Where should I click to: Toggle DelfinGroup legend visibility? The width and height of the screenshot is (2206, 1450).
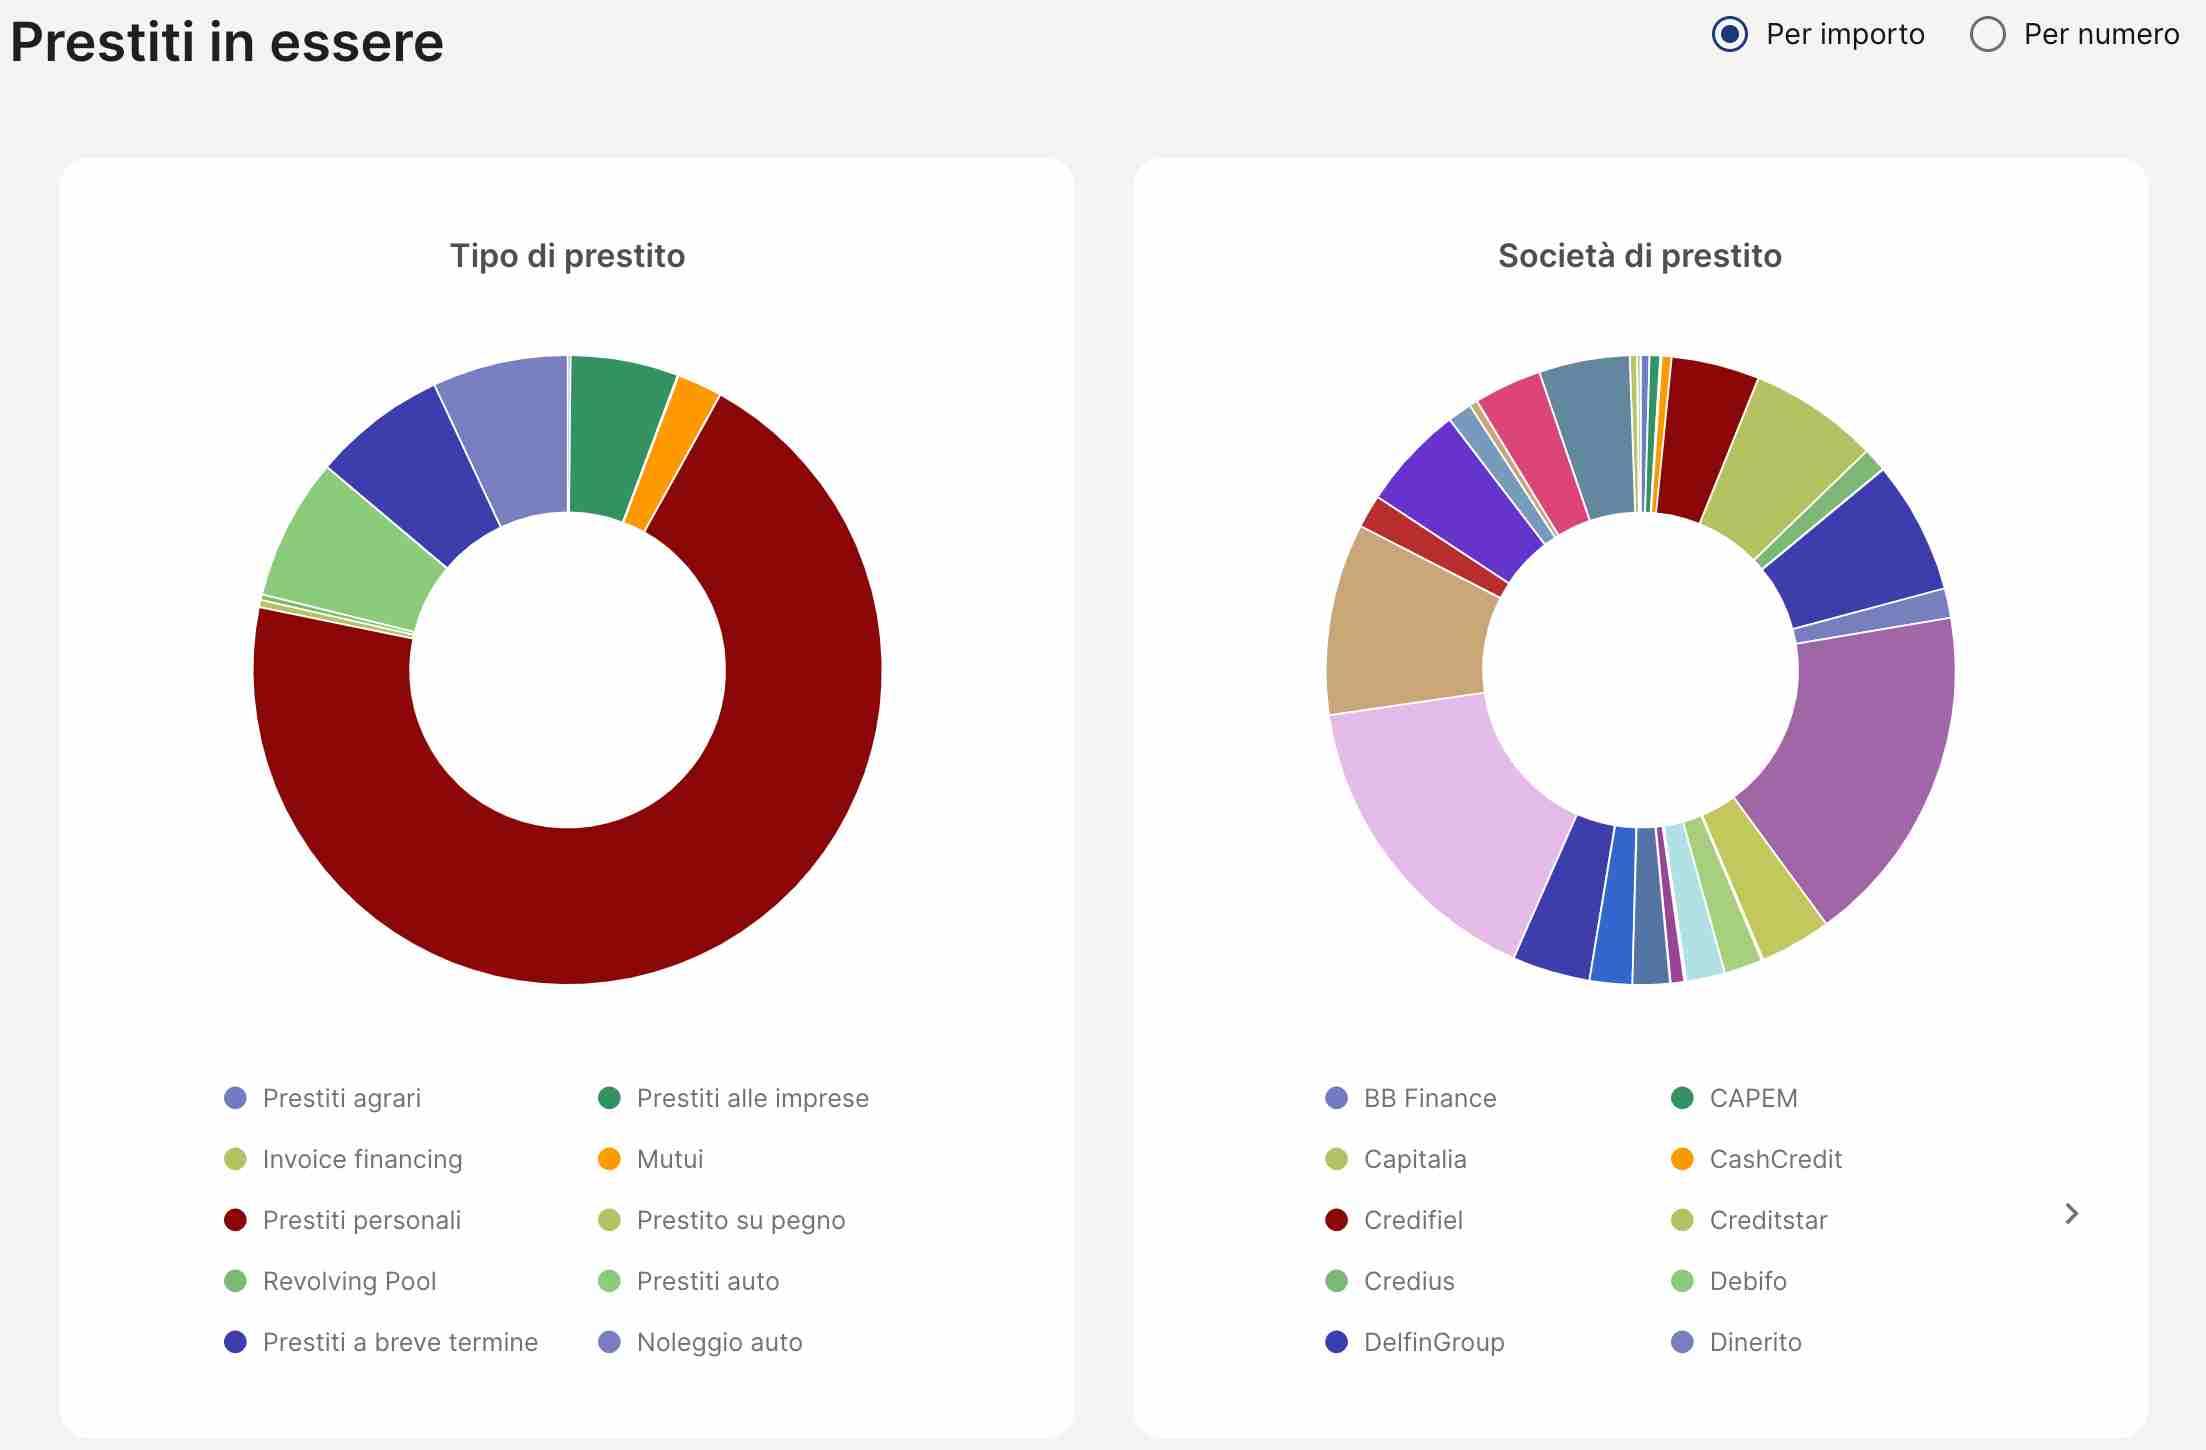point(1336,1342)
